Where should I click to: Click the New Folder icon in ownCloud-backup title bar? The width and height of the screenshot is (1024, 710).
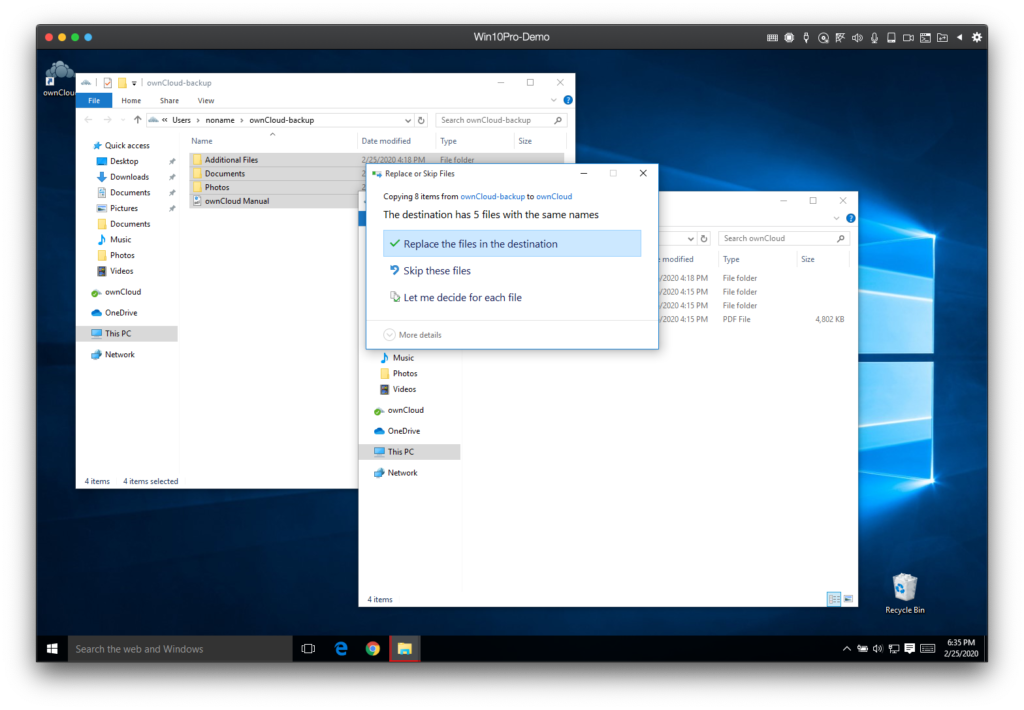[x=122, y=83]
